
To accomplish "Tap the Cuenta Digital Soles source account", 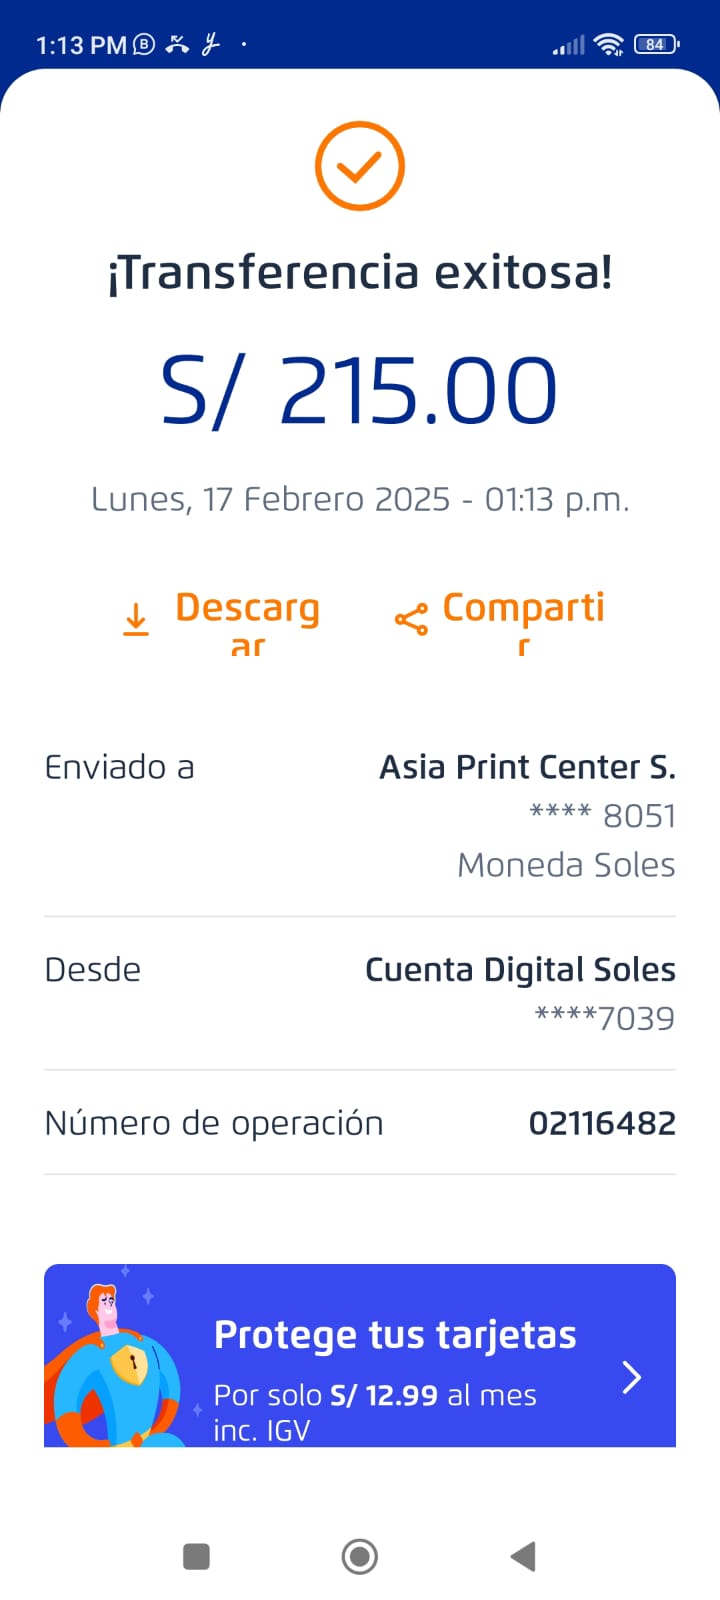I will 520,970.
